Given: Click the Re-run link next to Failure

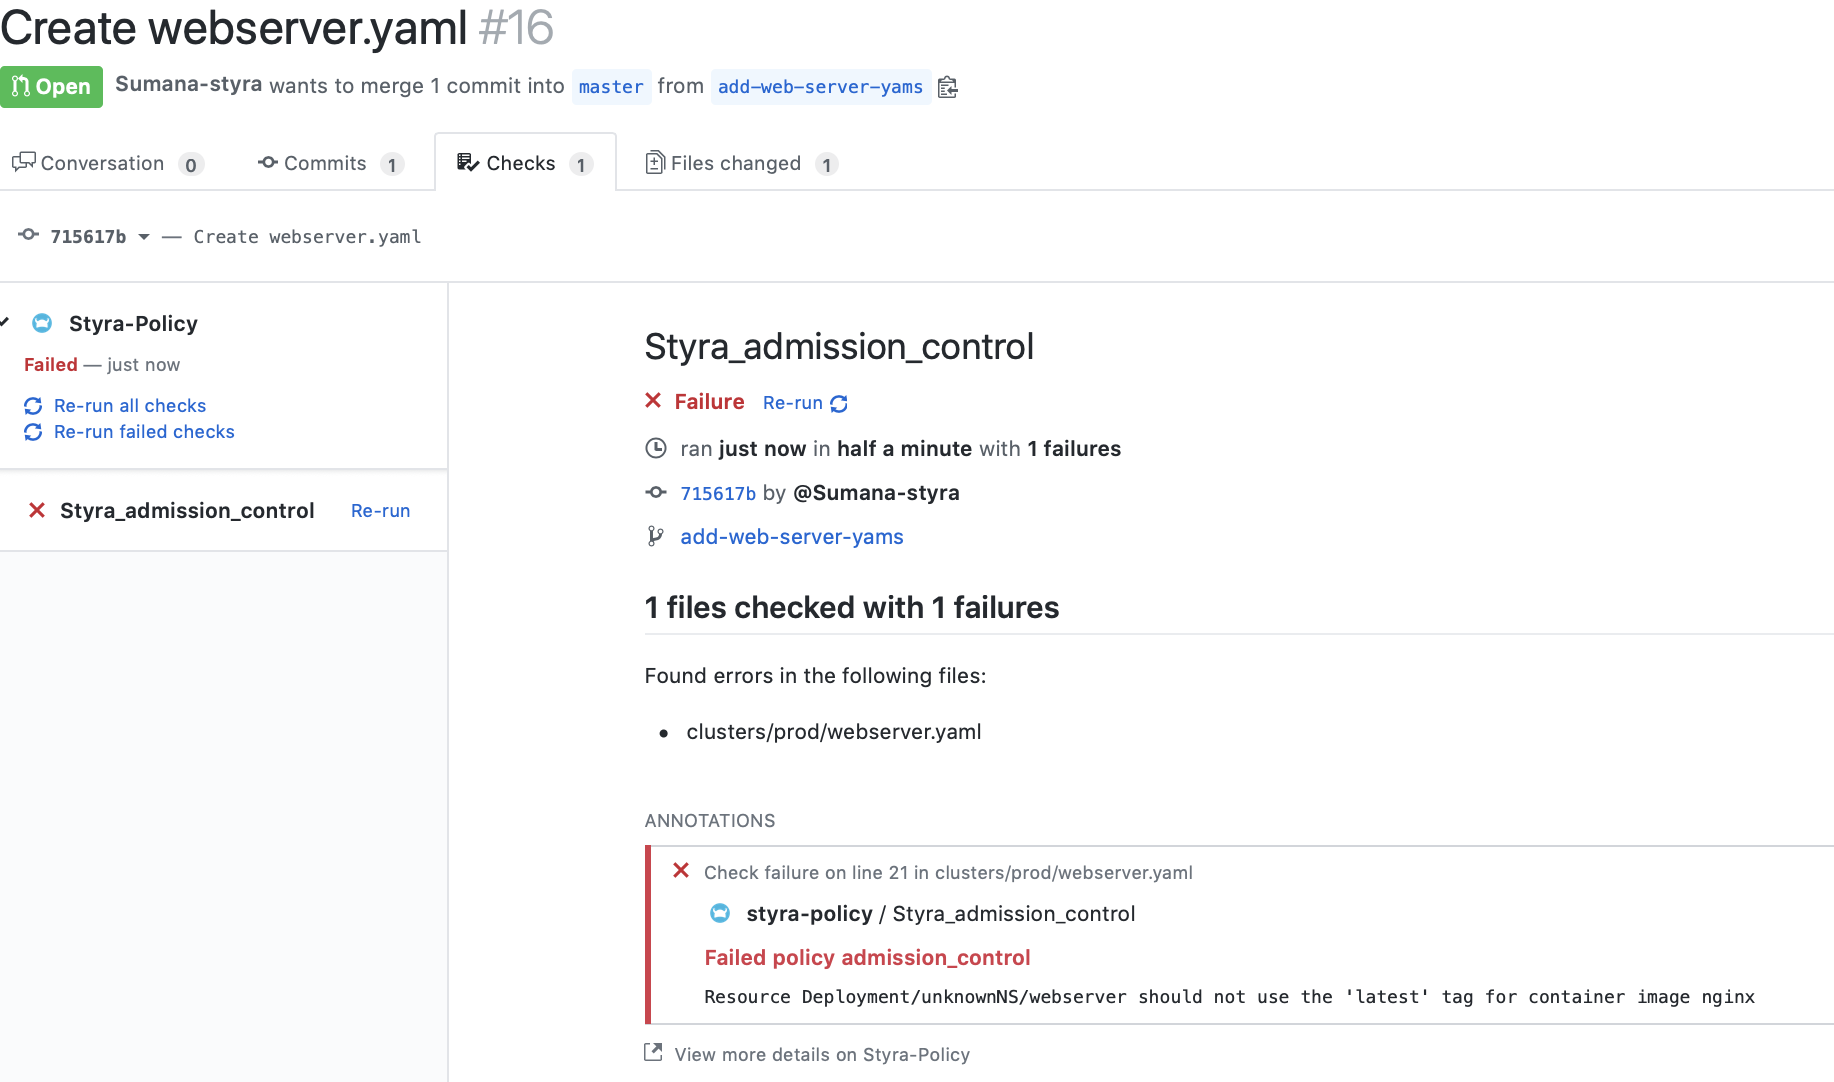Looking at the screenshot, I should pos(792,402).
